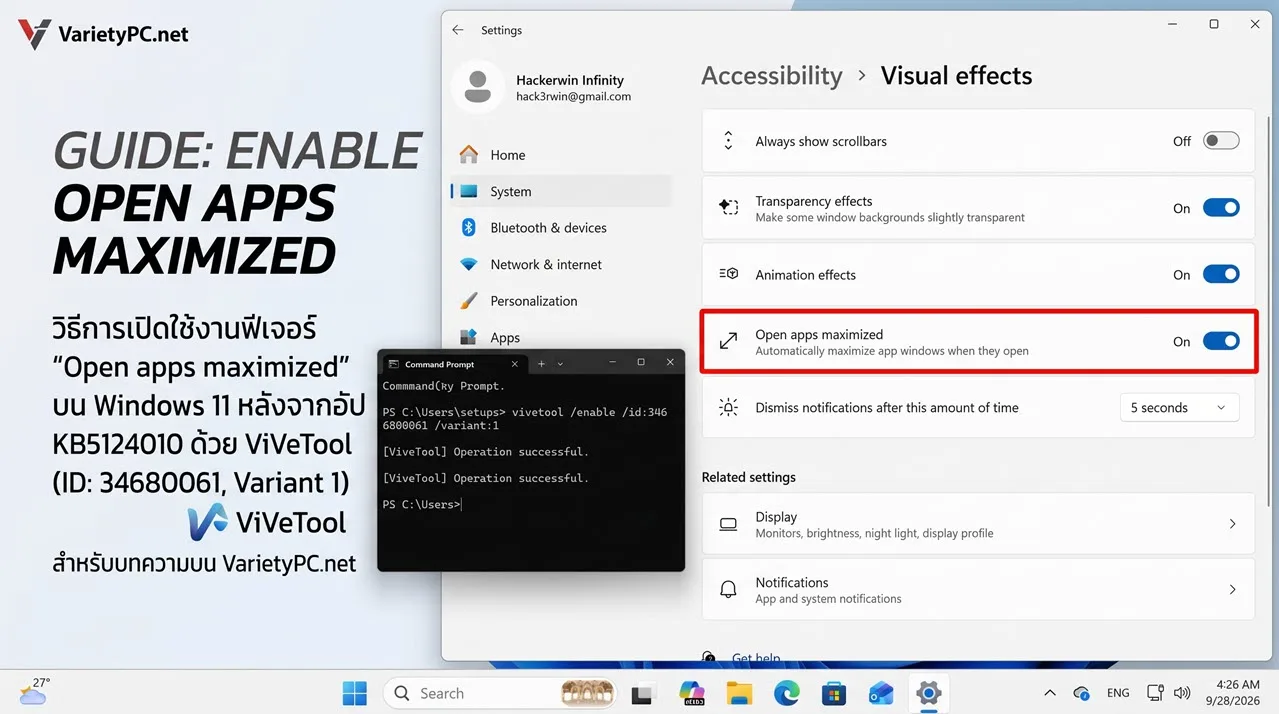Click the Animation effects icon
The width and height of the screenshot is (1279, 714).
point(728,274)
